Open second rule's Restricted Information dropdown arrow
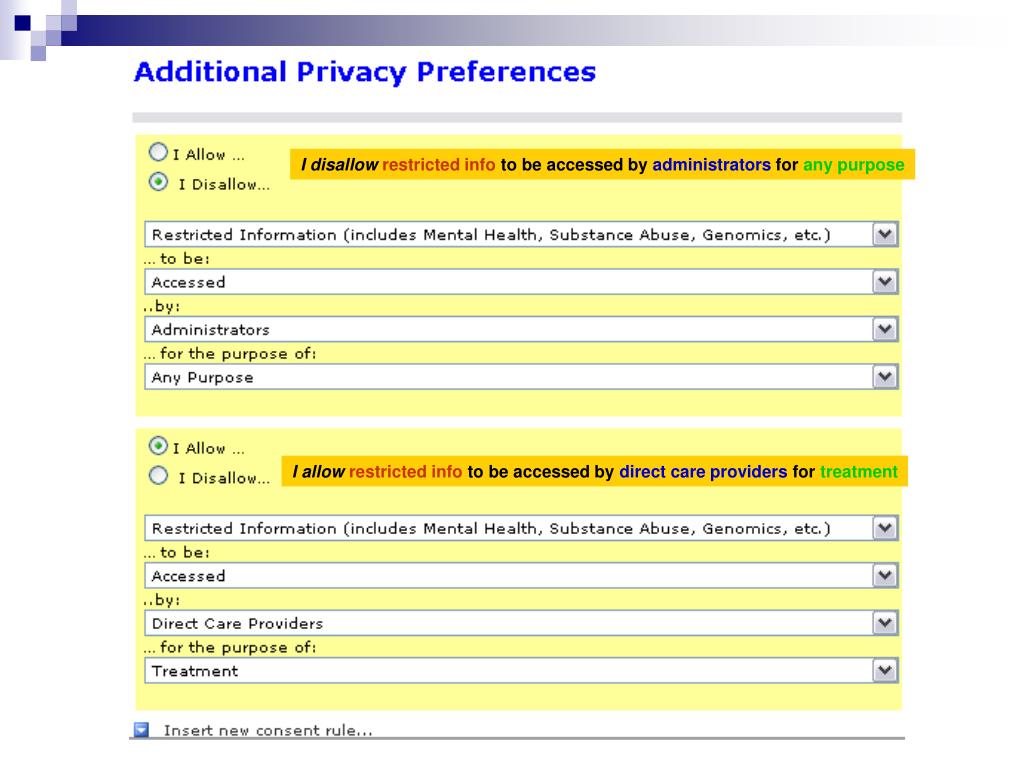Screen dimensions: 1024x768 pyautogui.click(x=885, y=528)
